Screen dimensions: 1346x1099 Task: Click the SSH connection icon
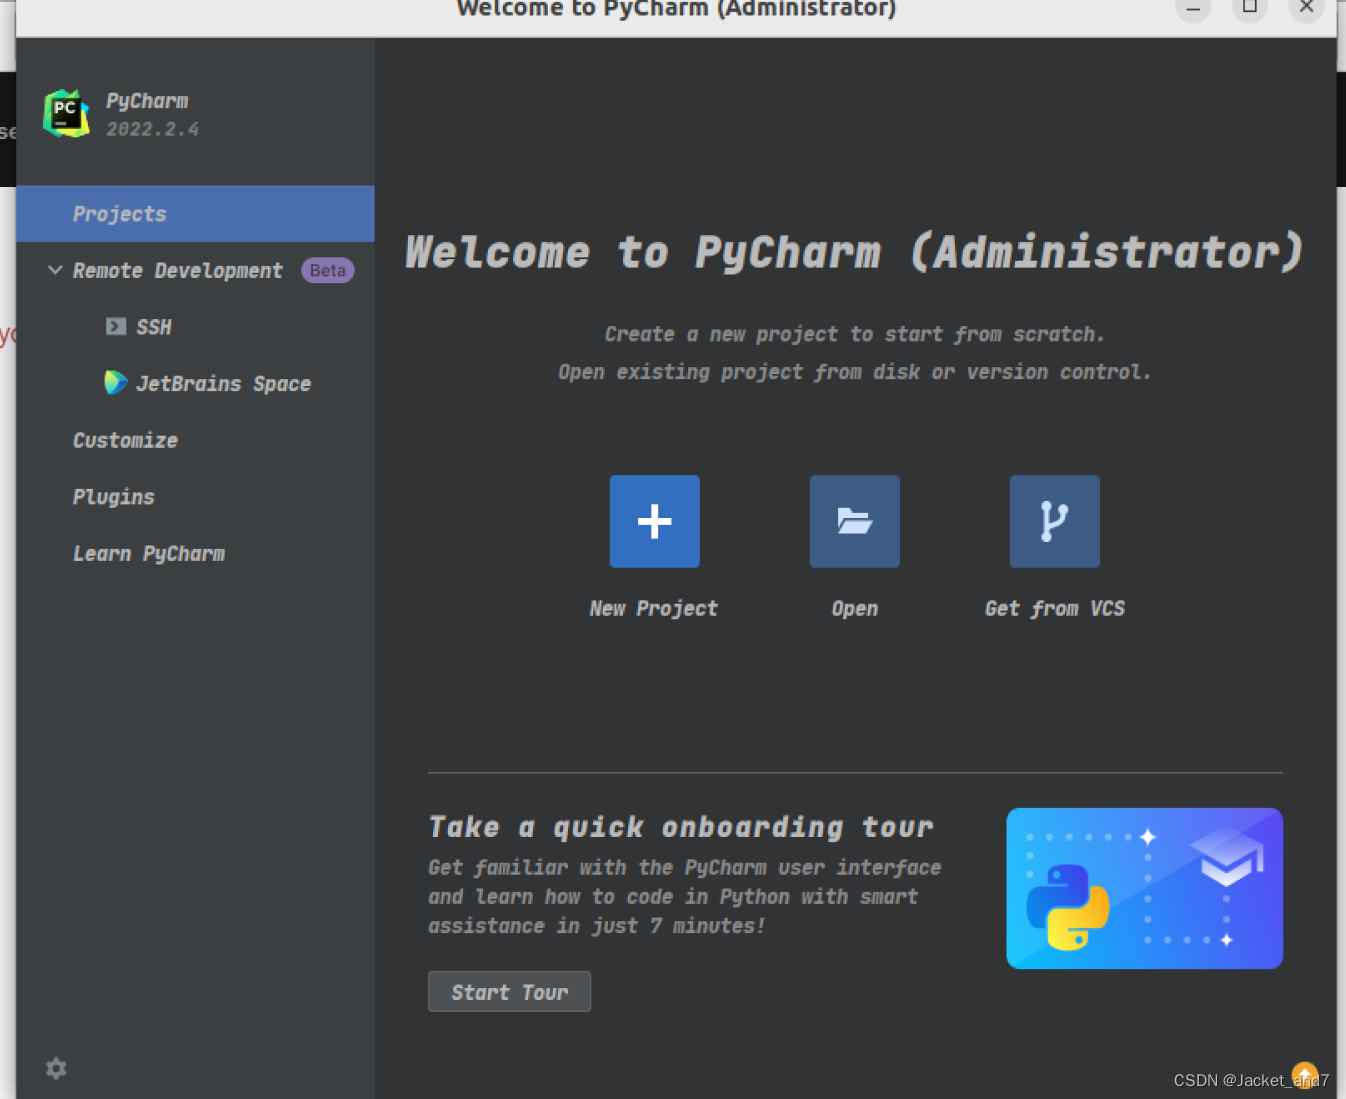(x=116, y=326)
